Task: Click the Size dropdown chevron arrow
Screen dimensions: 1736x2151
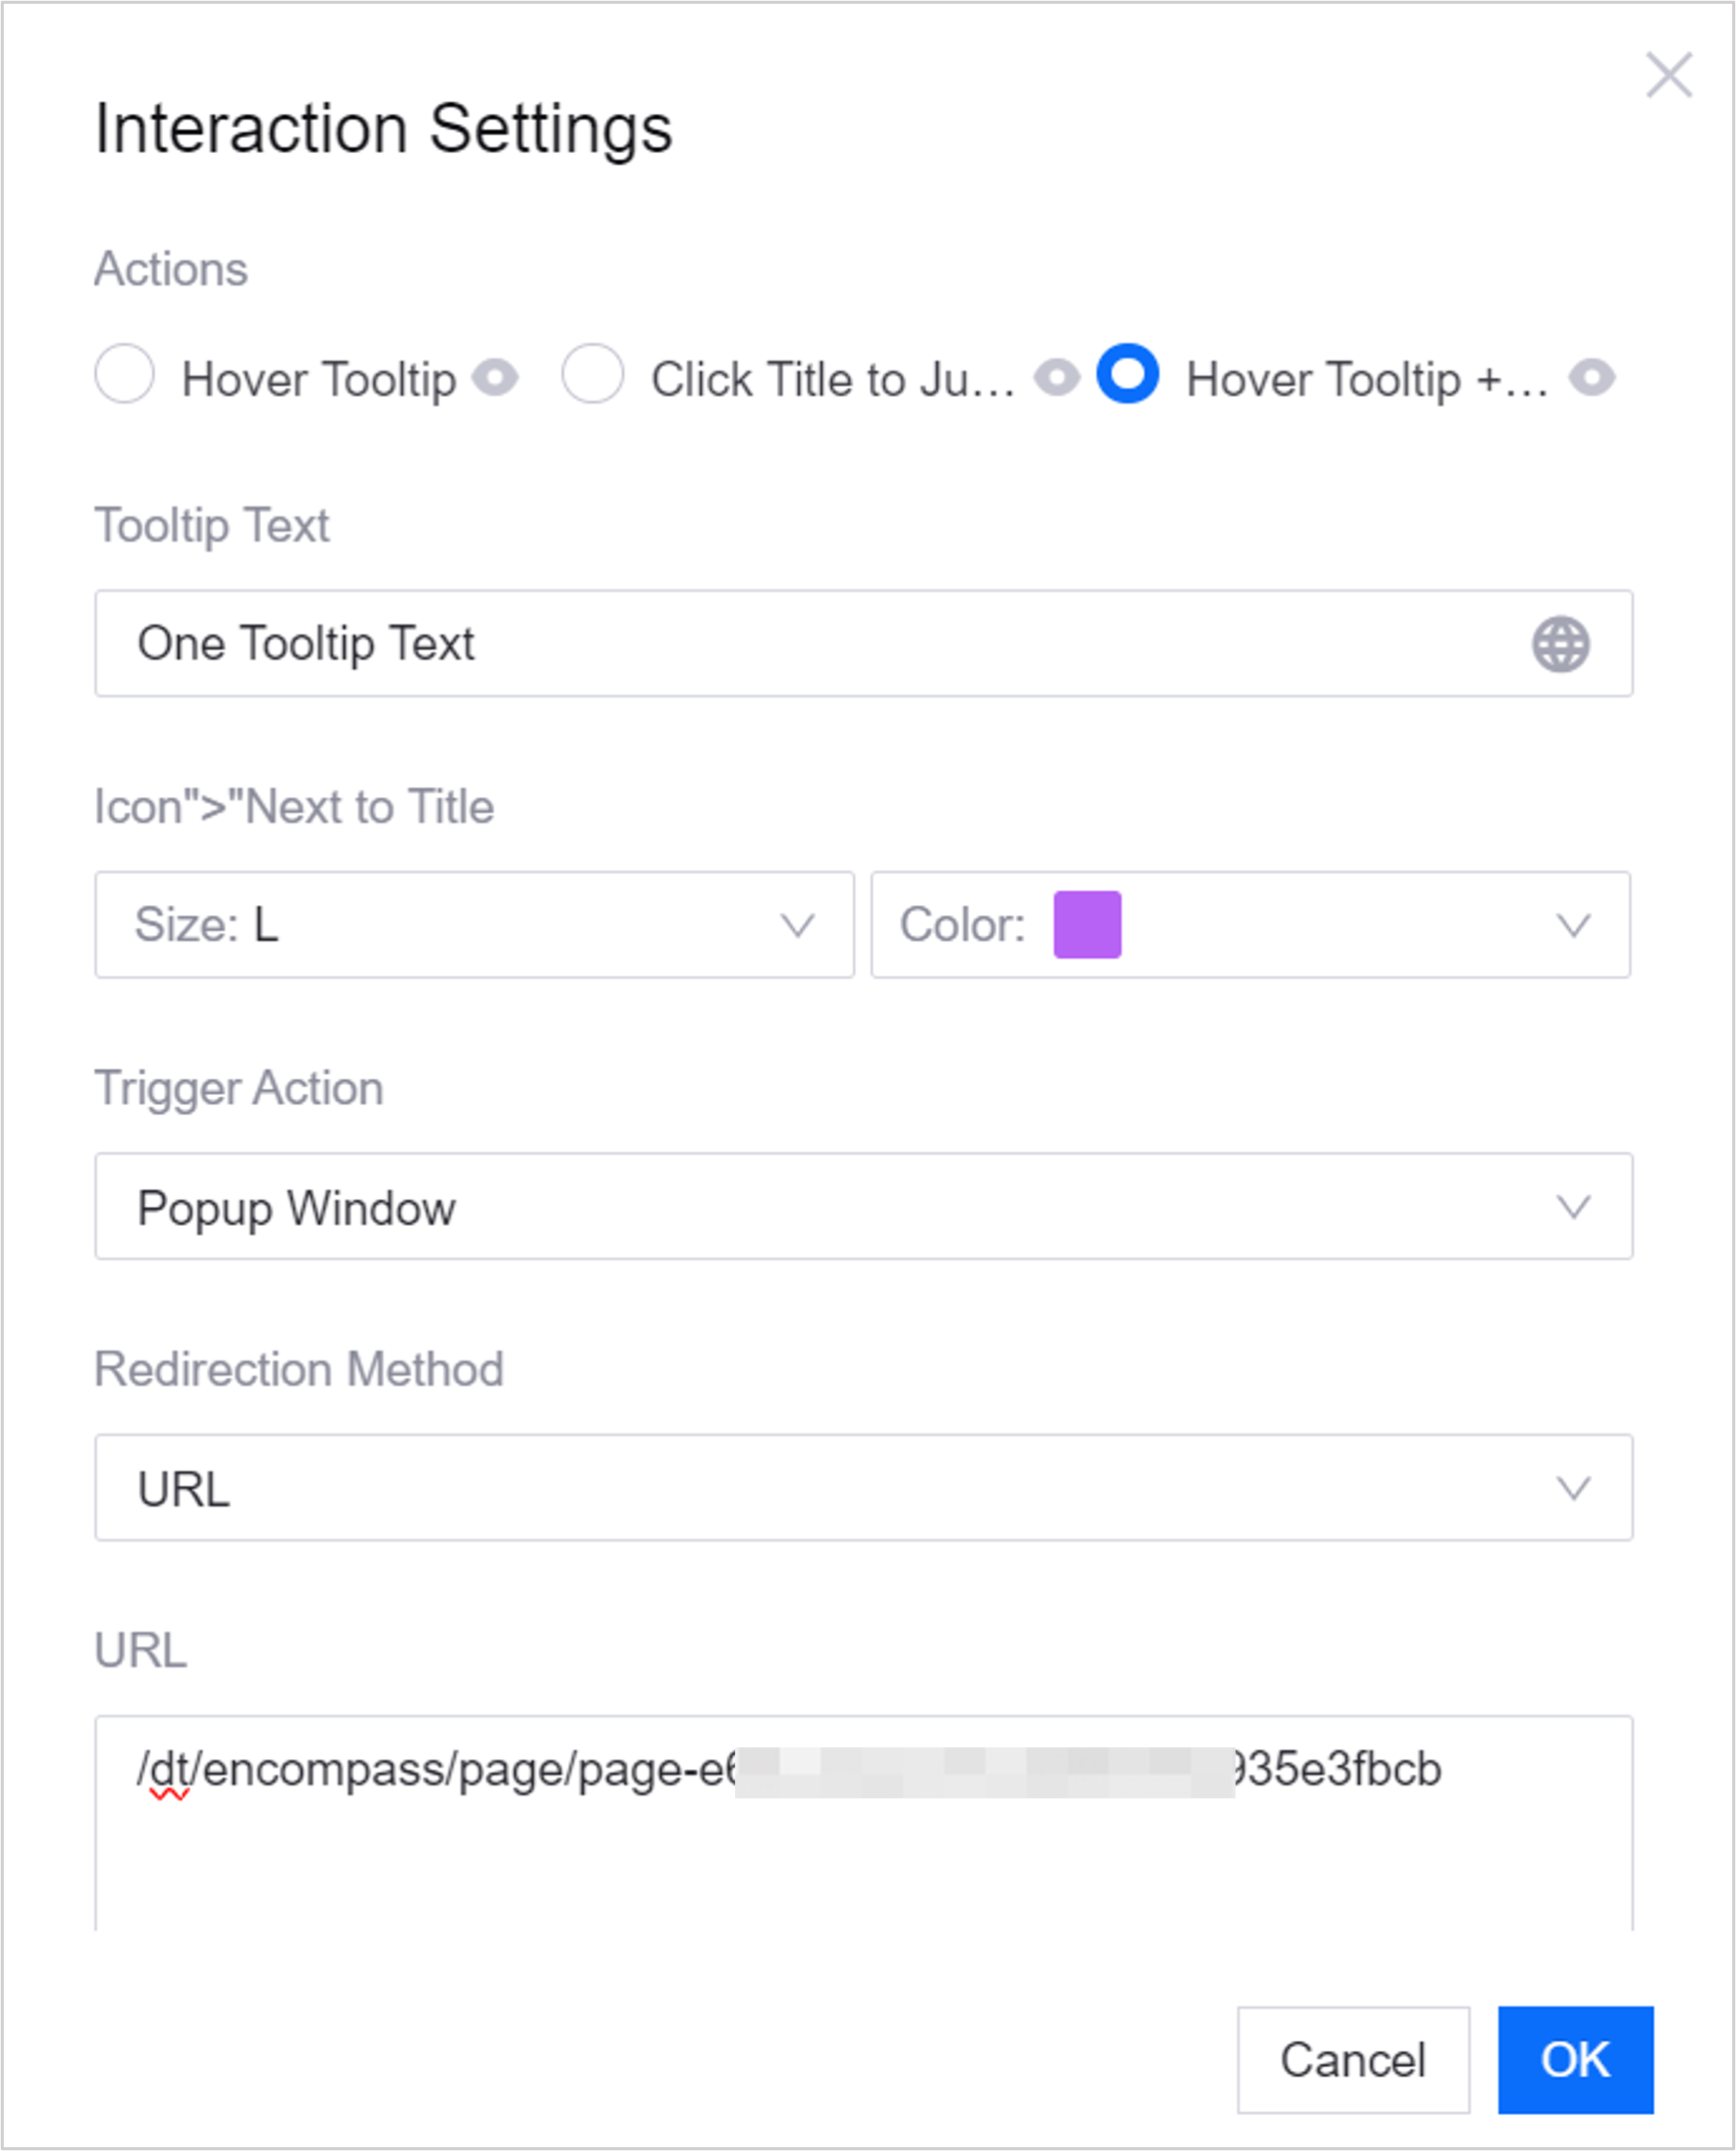Action: click(x=797, y=926)
